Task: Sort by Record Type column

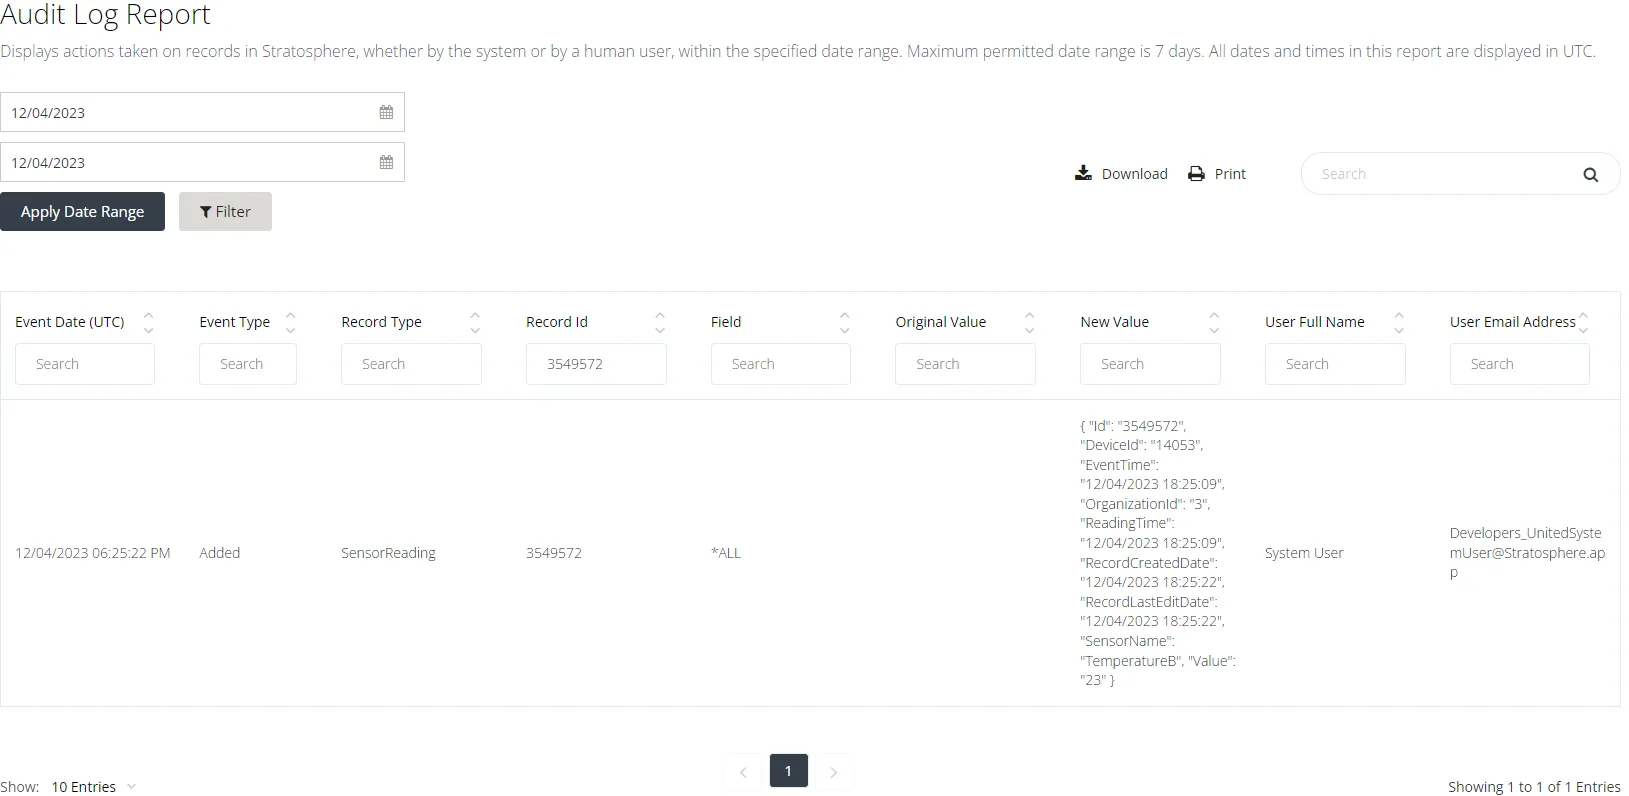Action: point(475,322)
